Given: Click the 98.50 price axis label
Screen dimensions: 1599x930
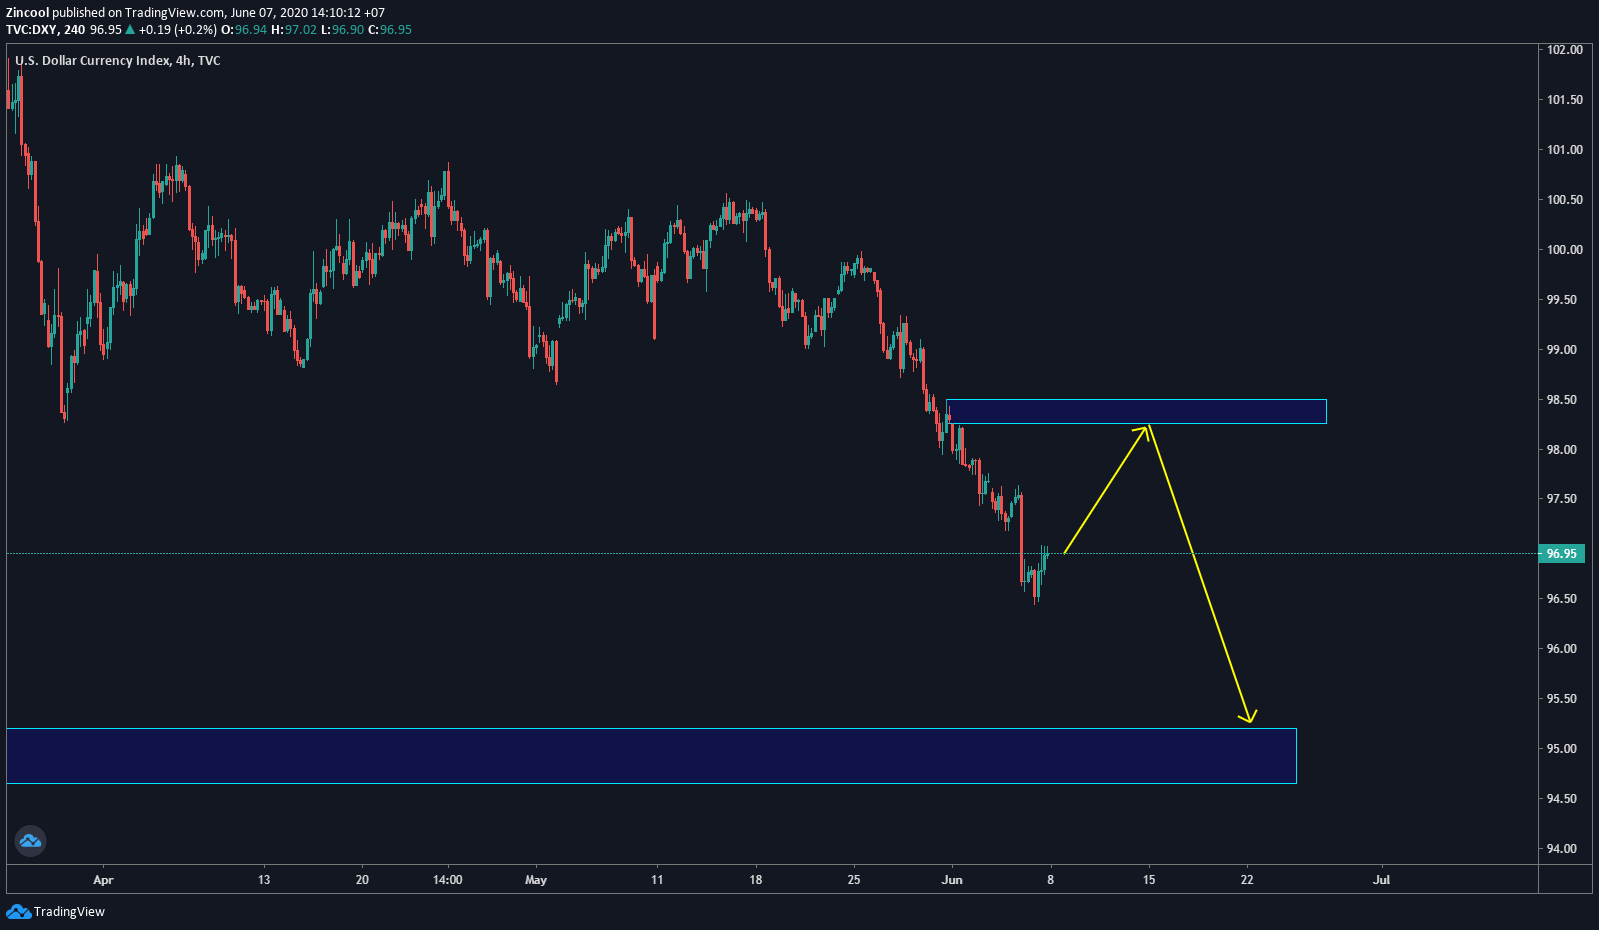Looking at the screenshot, I should tap(1562, 400).
